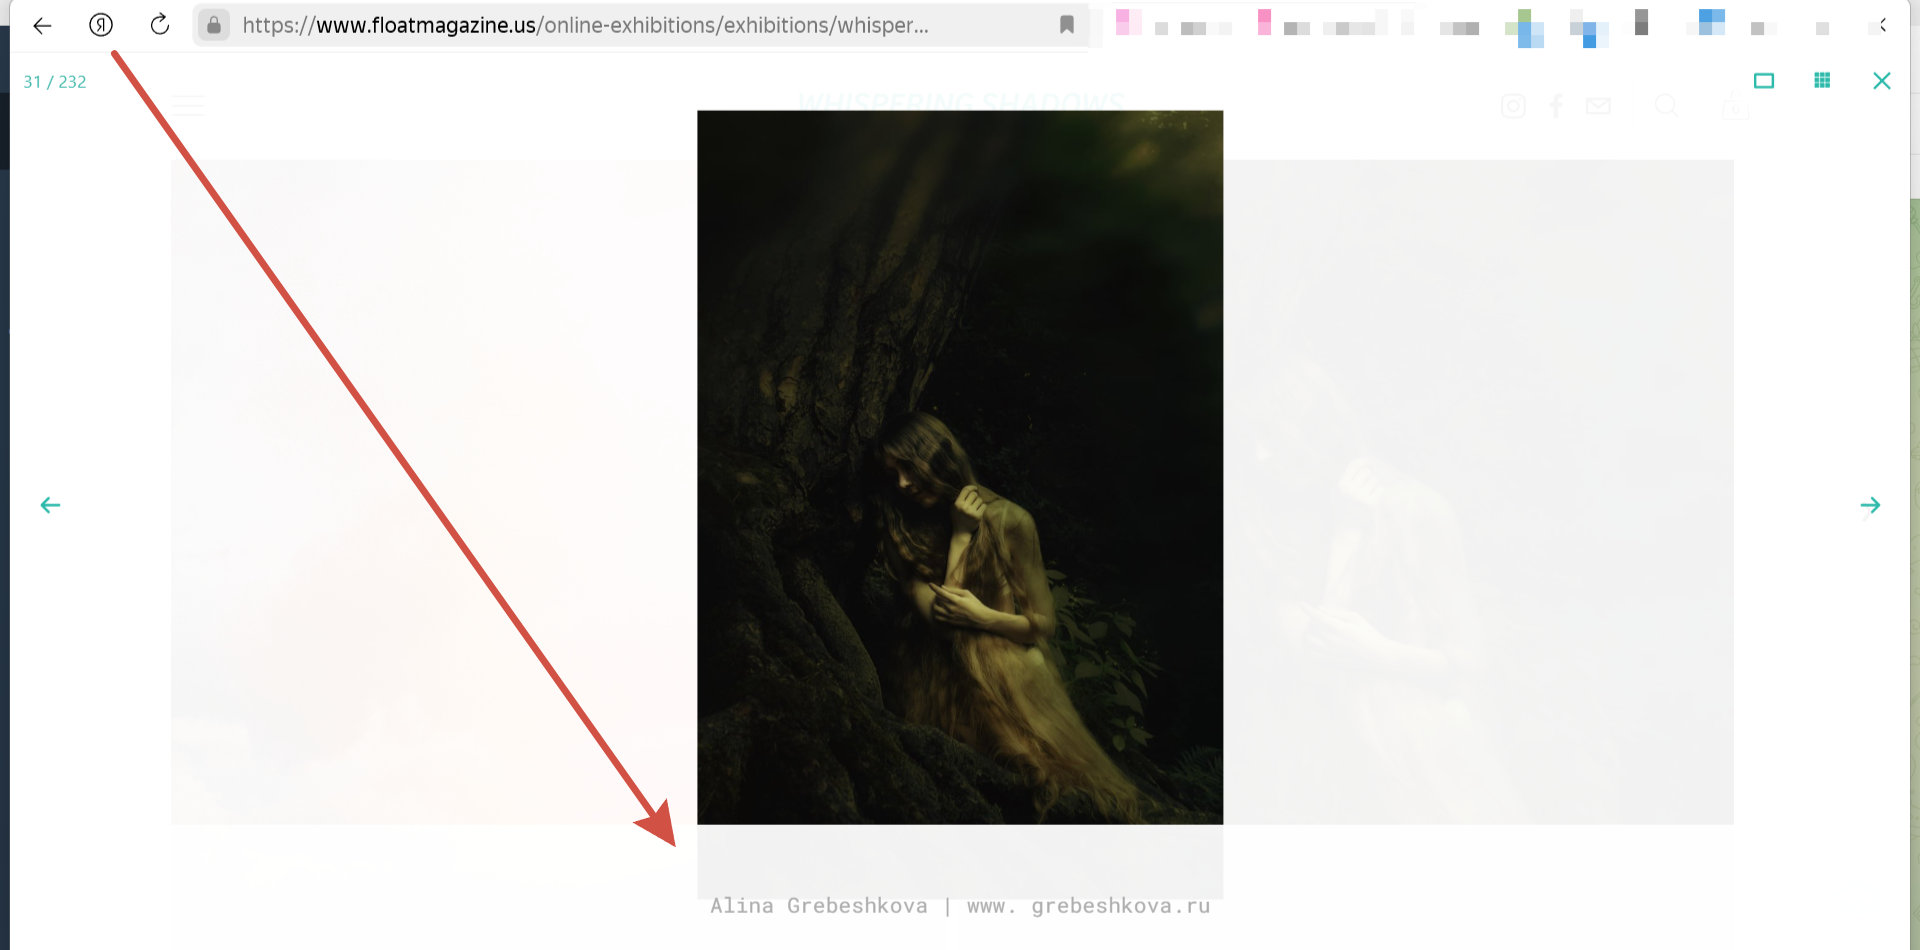Open the thumbnail grid view of the exhibition
The width and height of the screenshot is (1920, 950).
(1822, 80)
